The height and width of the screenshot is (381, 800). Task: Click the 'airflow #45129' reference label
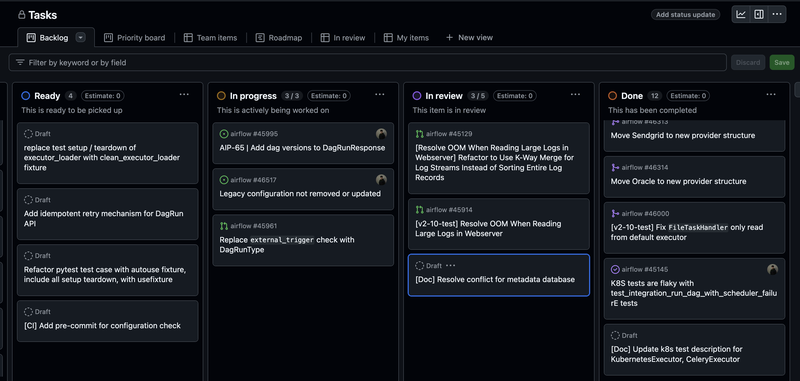449,134
